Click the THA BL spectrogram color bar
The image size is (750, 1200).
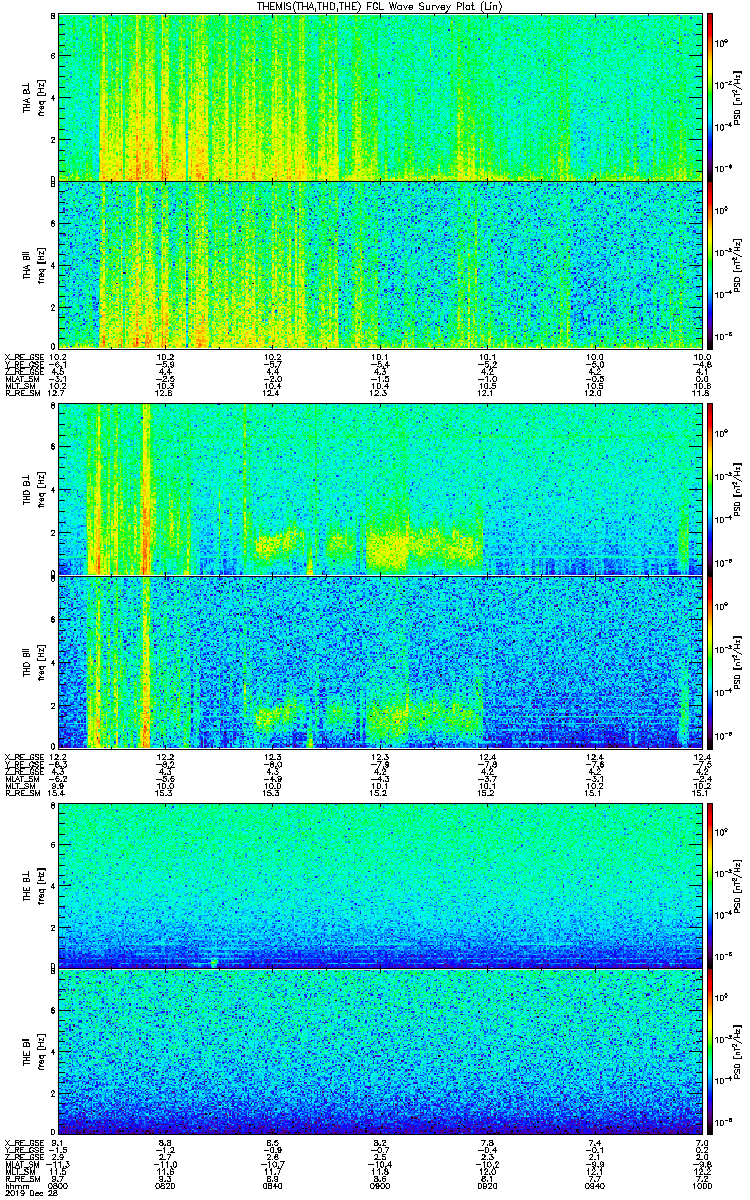pos(710,96)
